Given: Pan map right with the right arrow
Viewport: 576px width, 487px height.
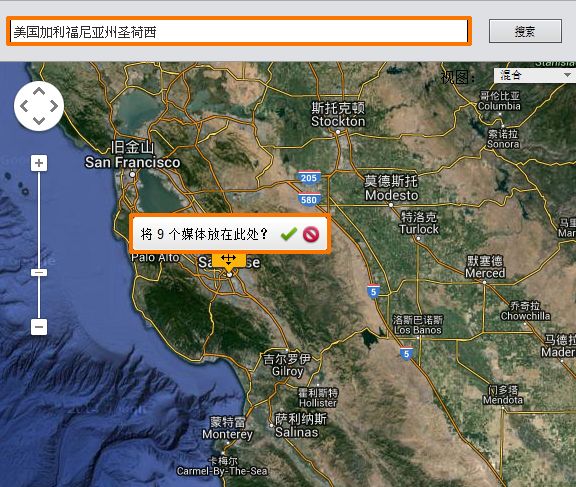Looking at the screenshot, I should (x=54, y=106).
